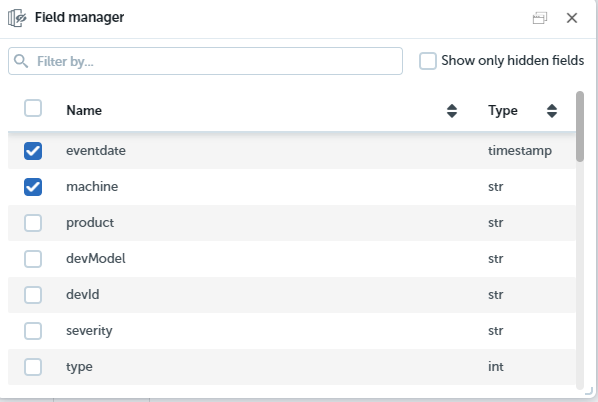This screenshot has height=402, width=598.
Task: Click the window restore icon in the header
Action: coord(540,18)
